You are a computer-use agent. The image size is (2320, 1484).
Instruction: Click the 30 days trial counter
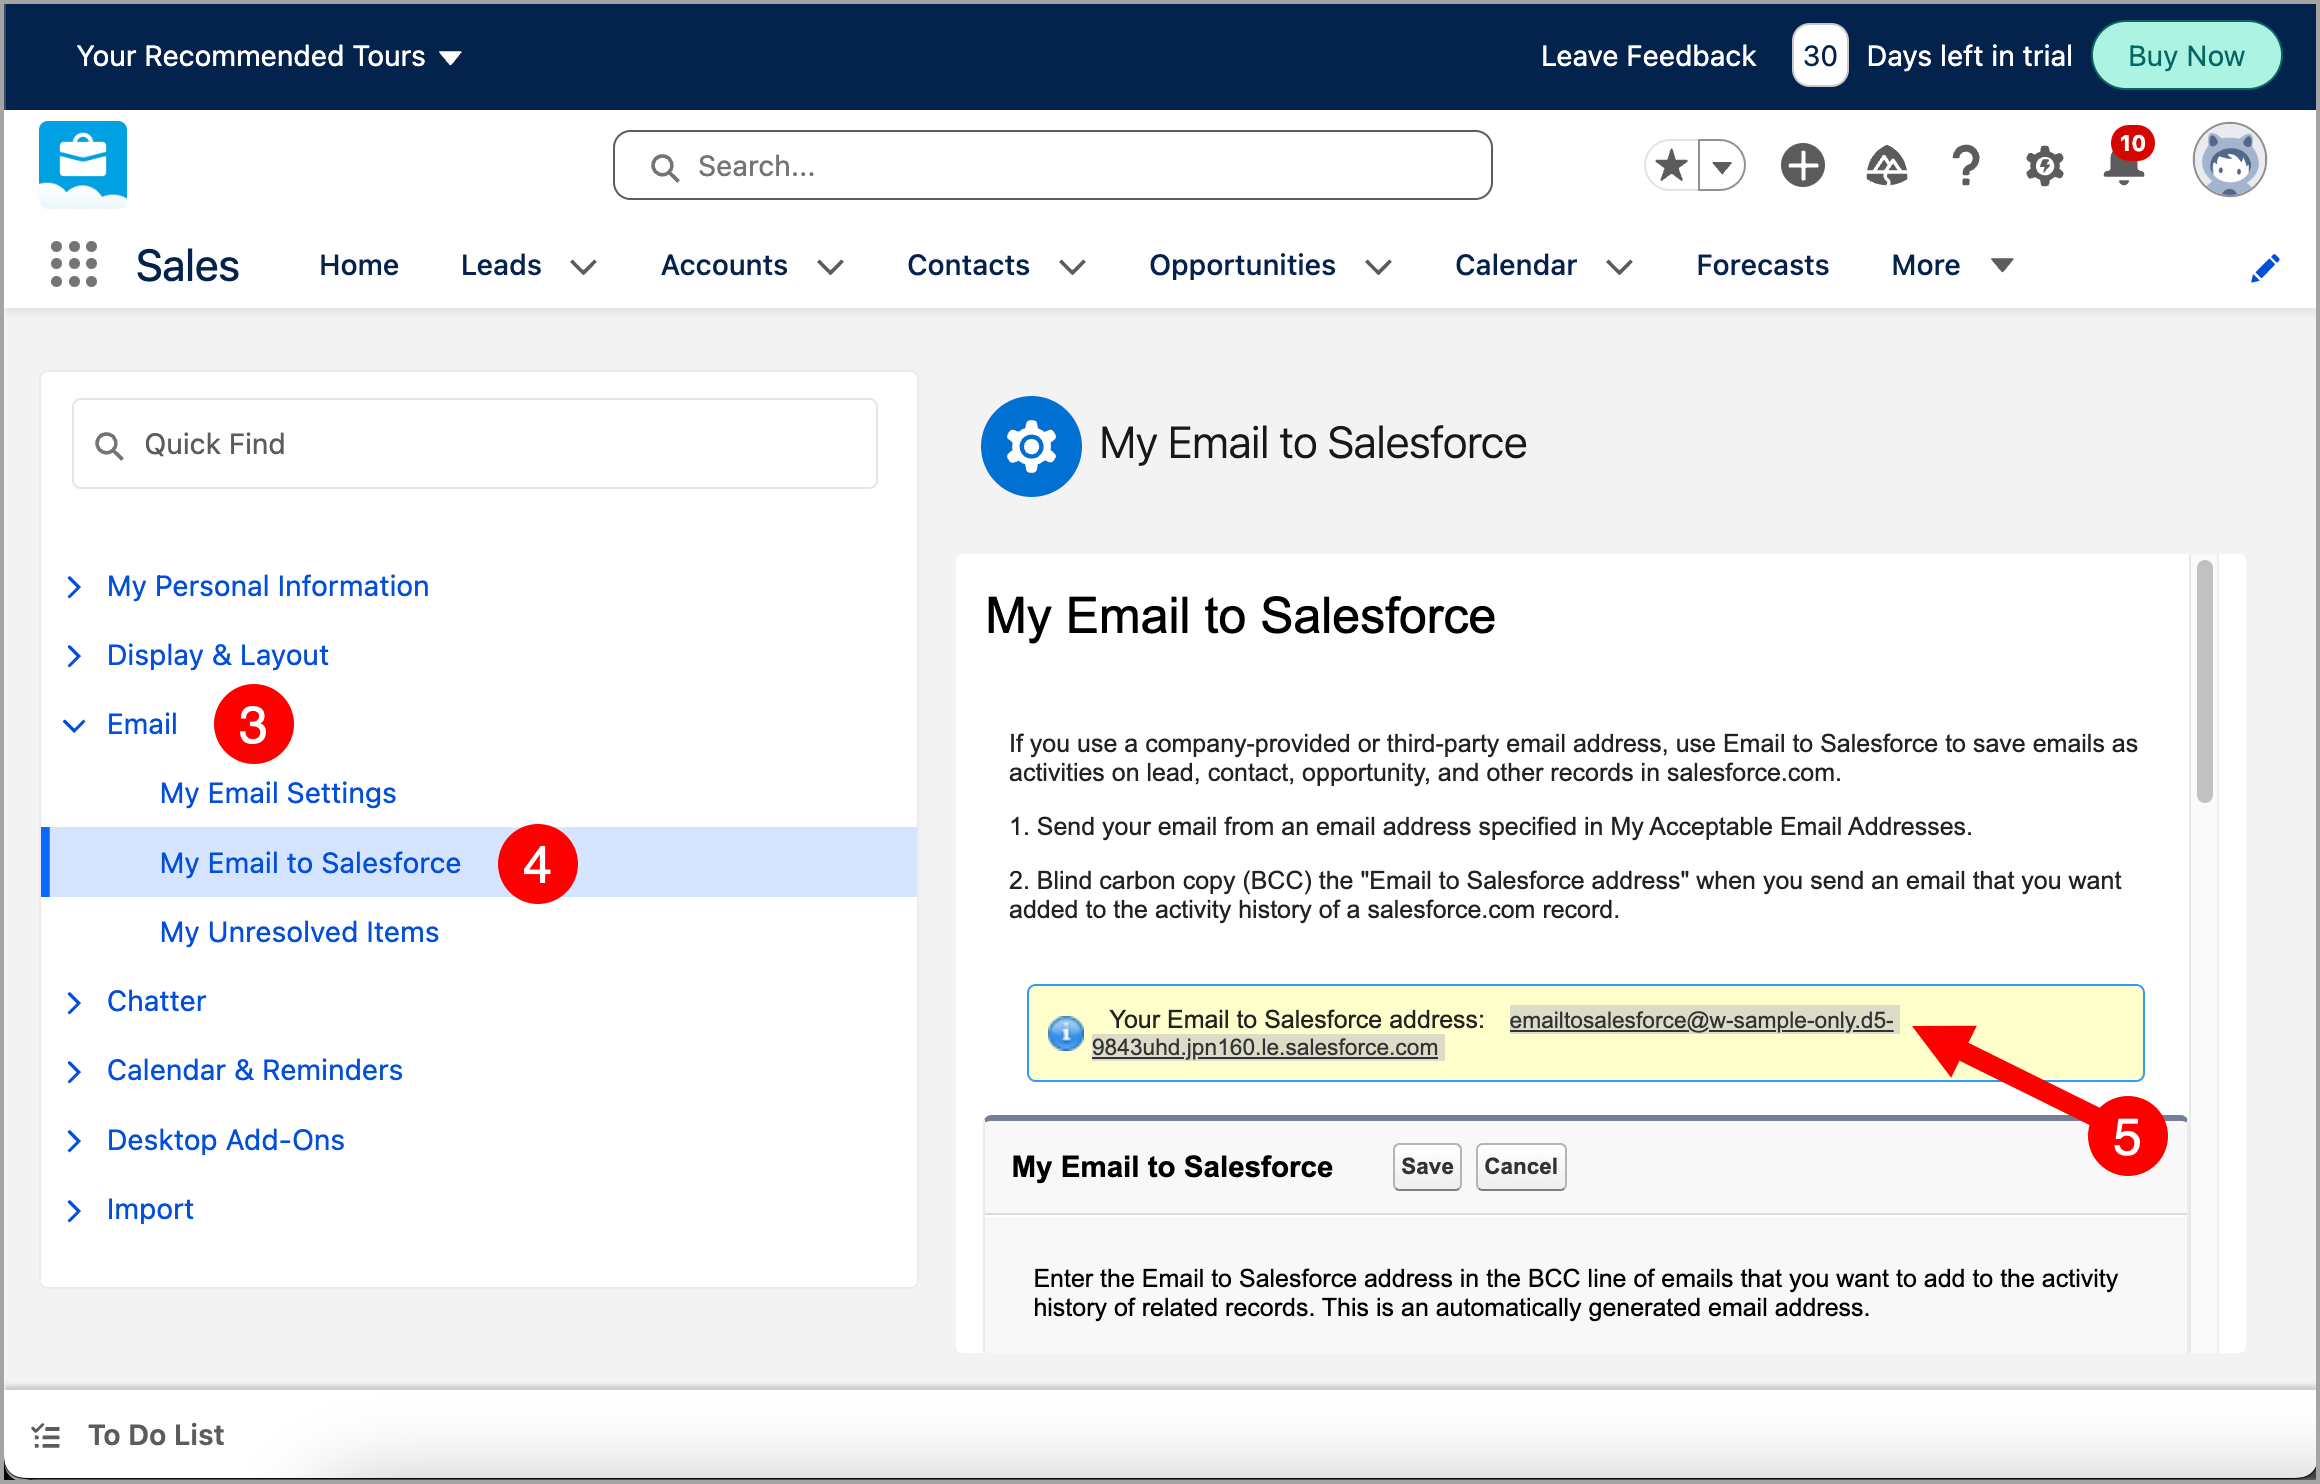(x=1819, y=56)
